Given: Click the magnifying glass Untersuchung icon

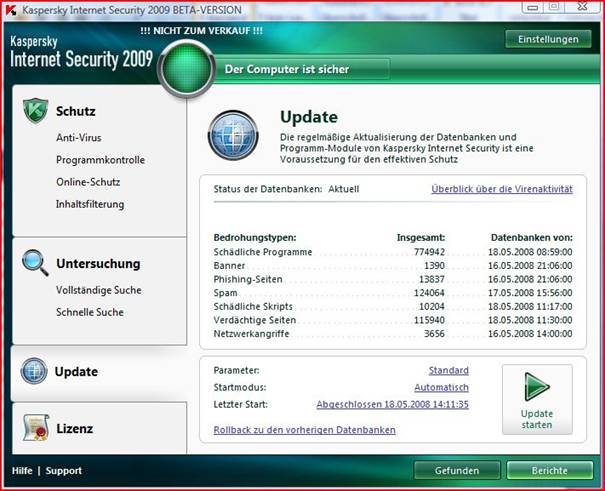Looking at the screenshot, I should point(35,263).
